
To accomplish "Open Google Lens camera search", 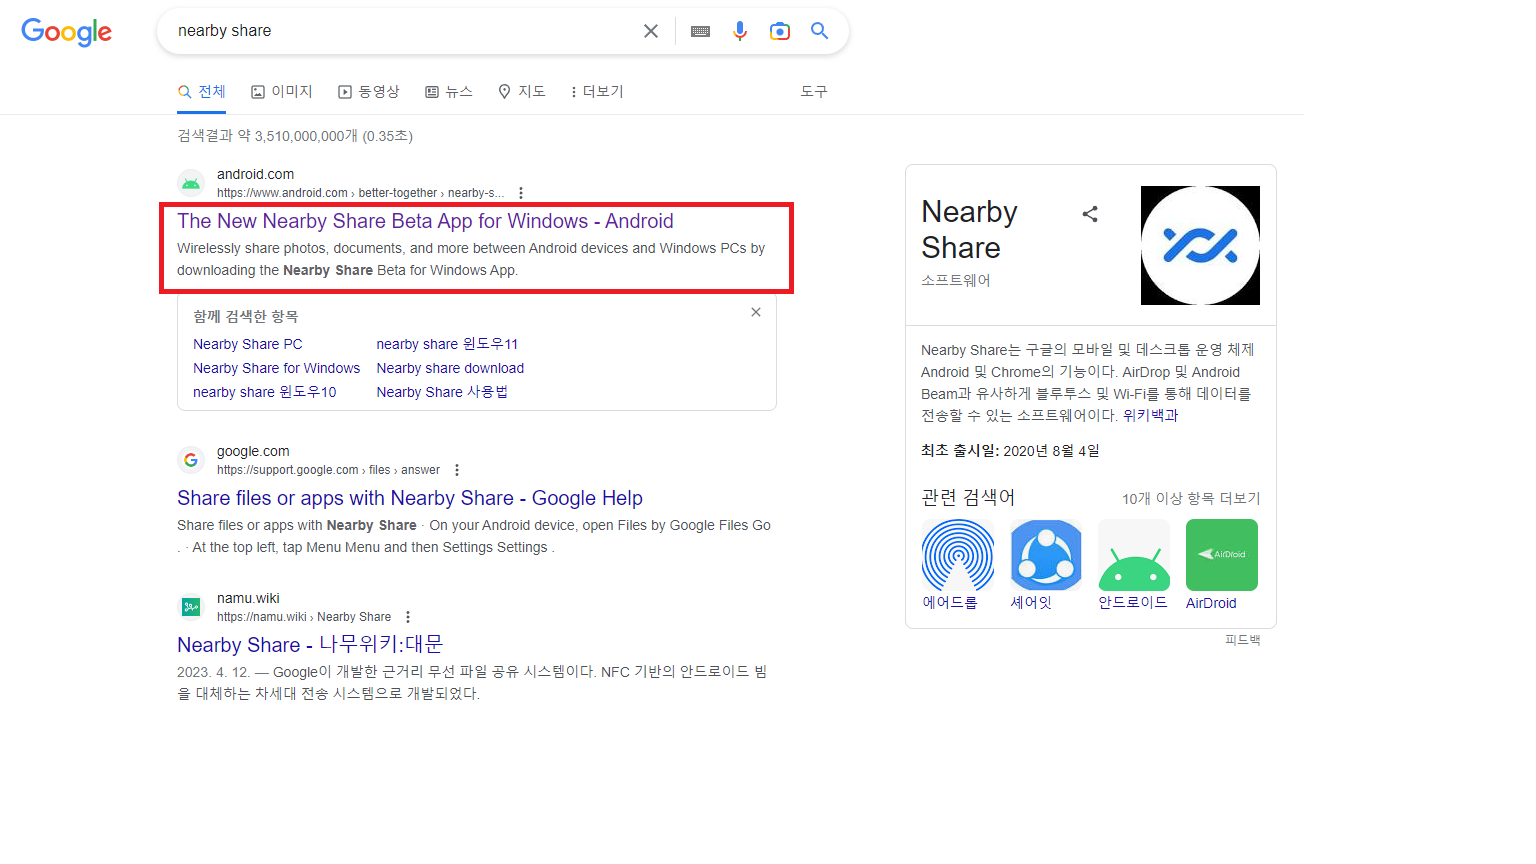I will pyautogui.click(x=780, y=31).
